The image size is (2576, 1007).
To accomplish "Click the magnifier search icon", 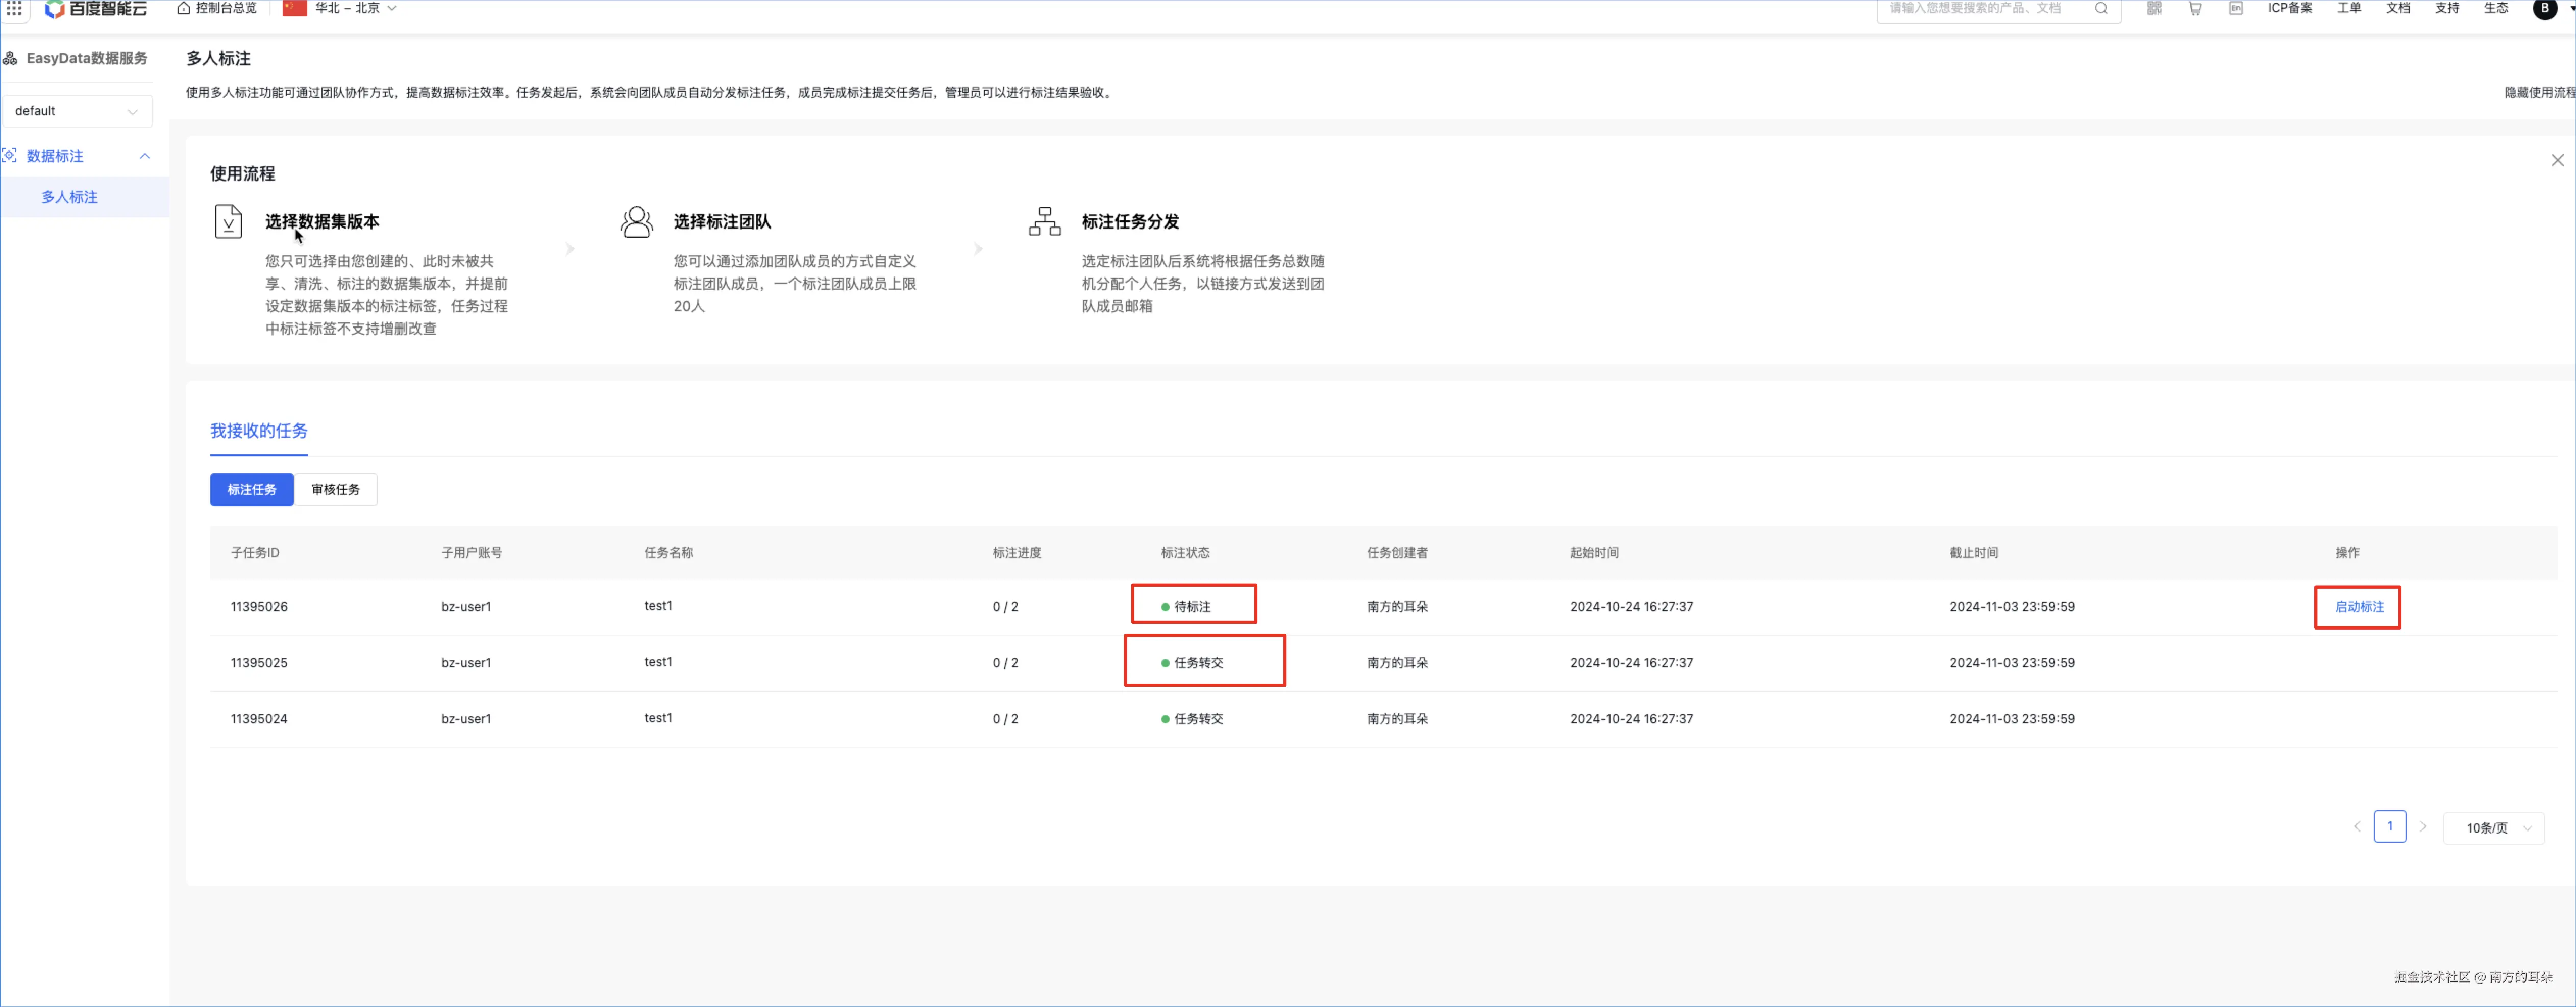I will (2101, 8).
